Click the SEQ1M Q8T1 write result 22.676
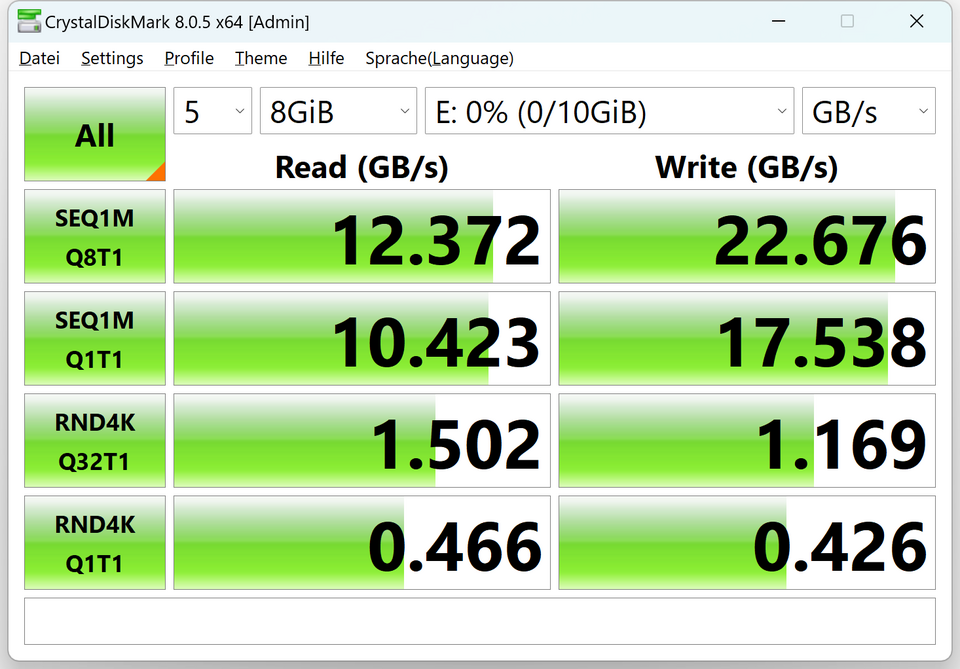The height and width of the screenshot is (669, 960). coord(747,237)
